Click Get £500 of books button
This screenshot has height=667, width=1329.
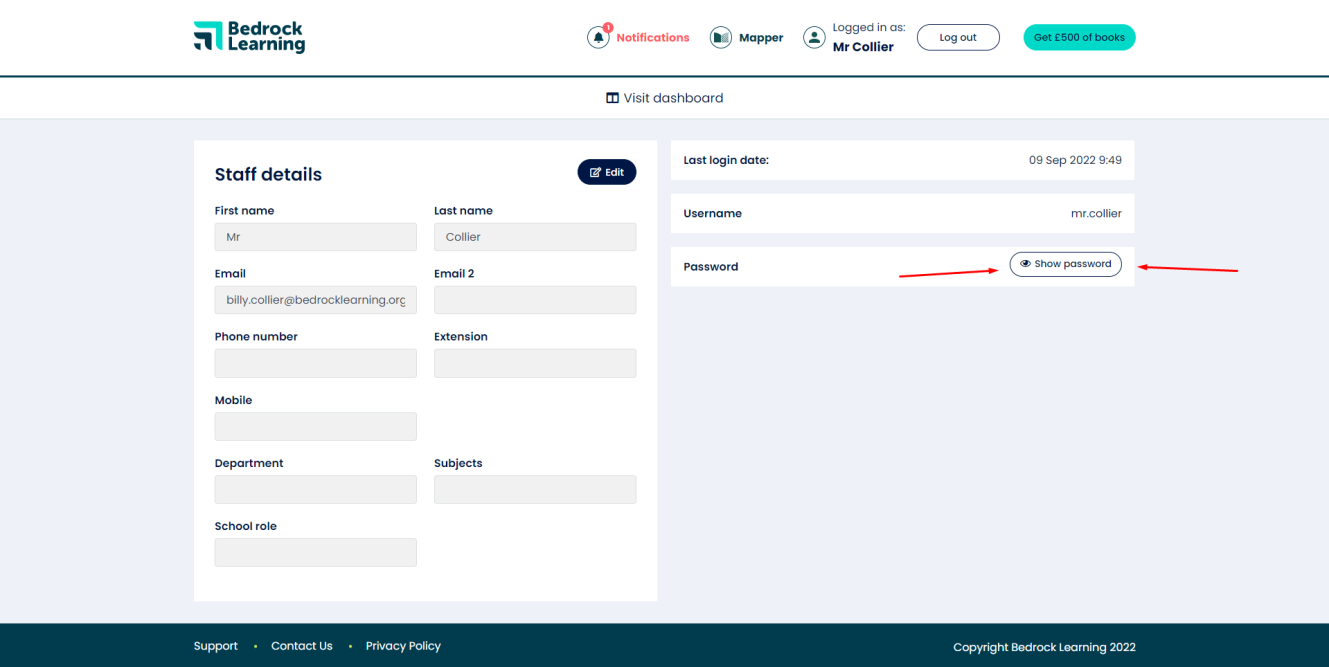click(x=1079, y=38)
